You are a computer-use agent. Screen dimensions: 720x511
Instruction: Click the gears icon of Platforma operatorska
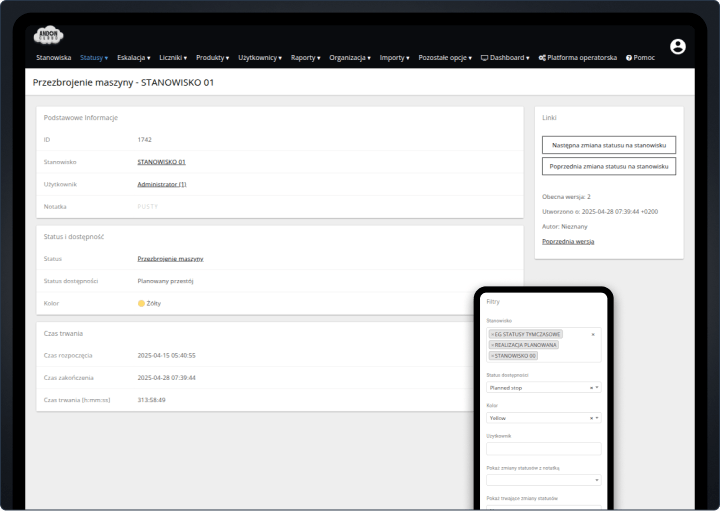[542, 58]
